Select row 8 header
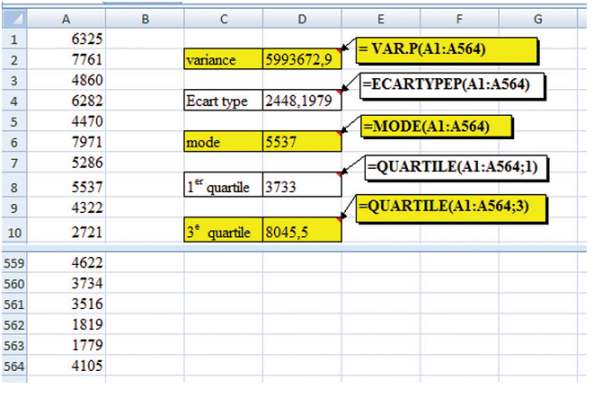The image size is (594, 397). click(14, 185)
